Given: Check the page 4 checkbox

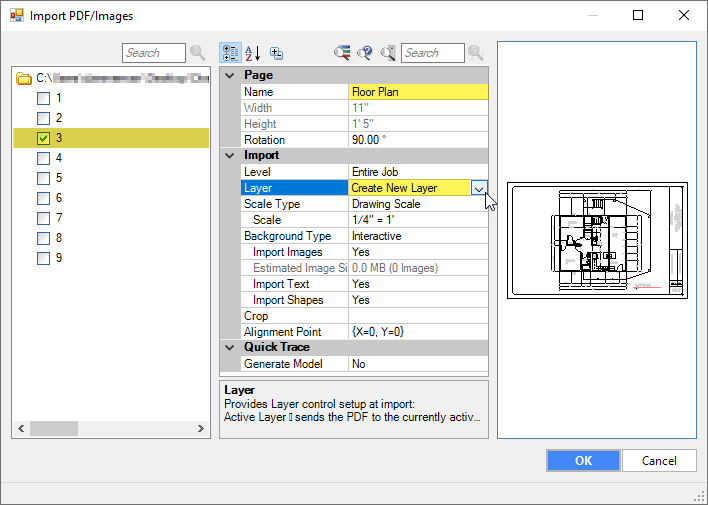Looking at the screenshot, I should click(x=43, y=158).
